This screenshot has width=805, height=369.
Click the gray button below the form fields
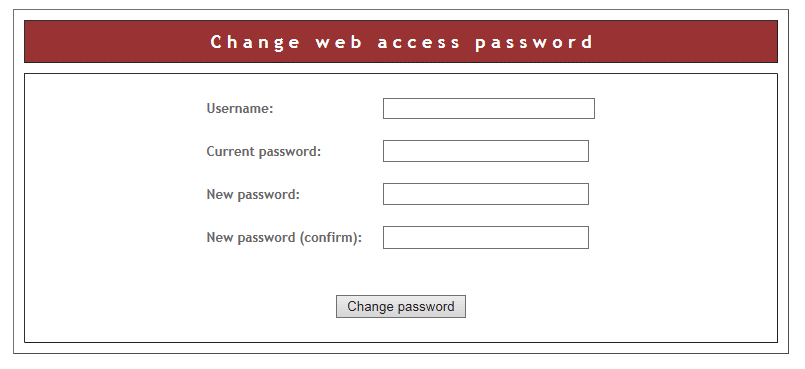[x=401, y=306]
